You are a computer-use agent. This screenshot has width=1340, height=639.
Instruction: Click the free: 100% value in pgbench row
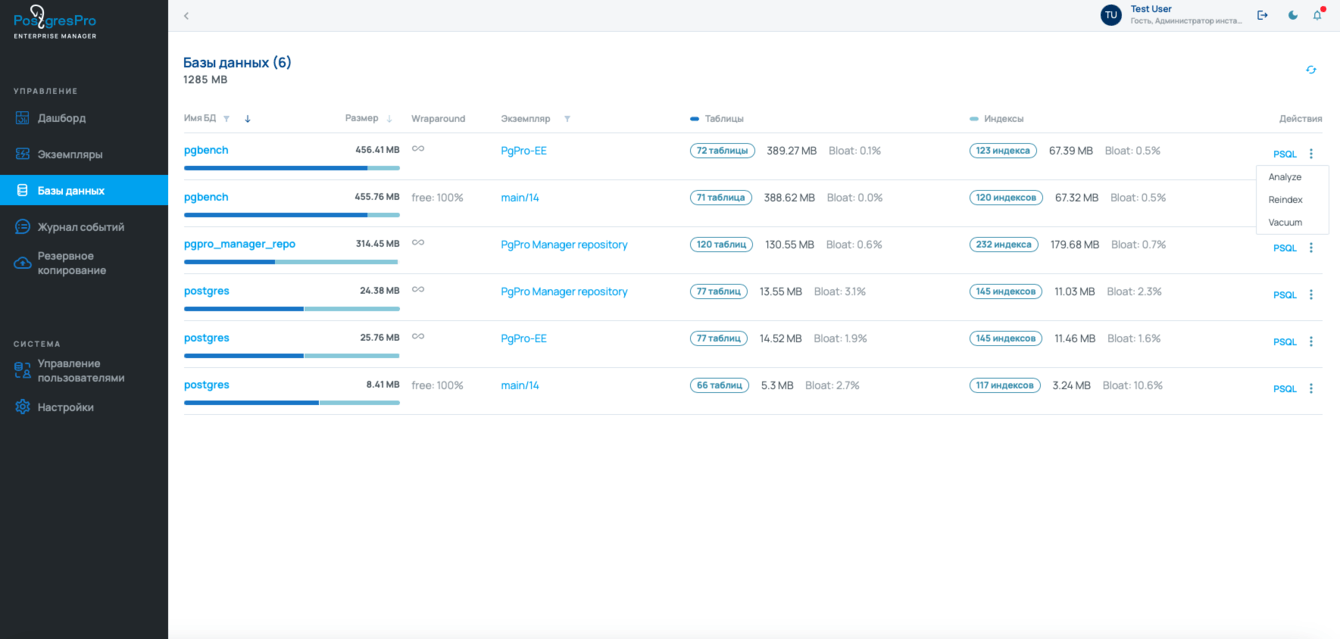point(437,198)
